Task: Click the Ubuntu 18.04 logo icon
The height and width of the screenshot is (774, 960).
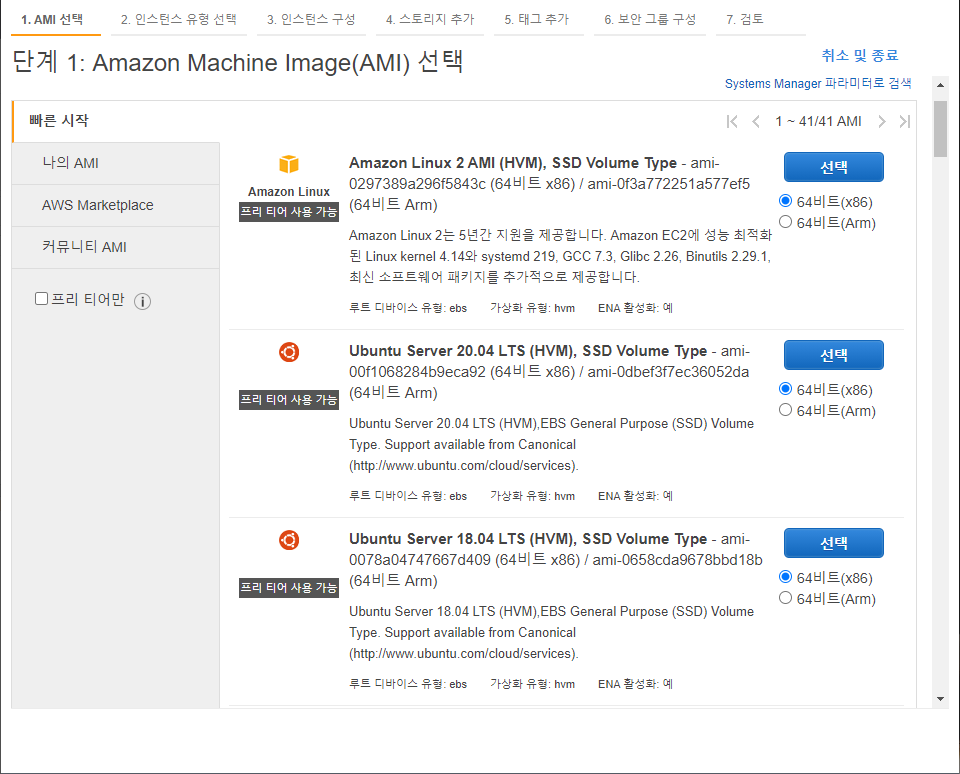Action: 289,540
